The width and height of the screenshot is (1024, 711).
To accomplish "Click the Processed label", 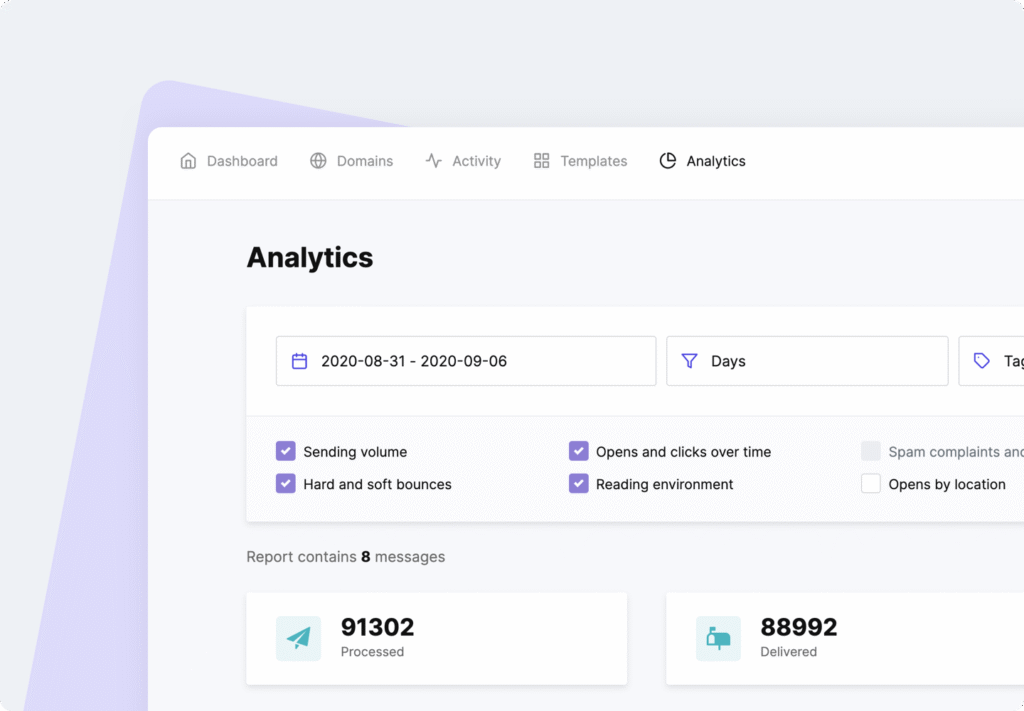I will [x=372, y=652].
